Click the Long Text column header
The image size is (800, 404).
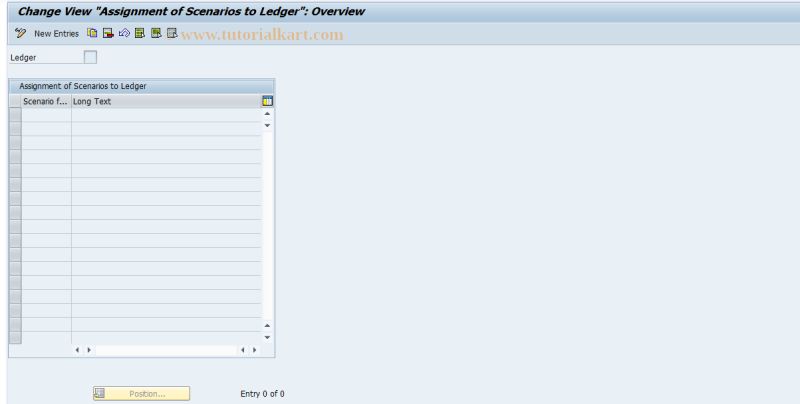[166, 101]
